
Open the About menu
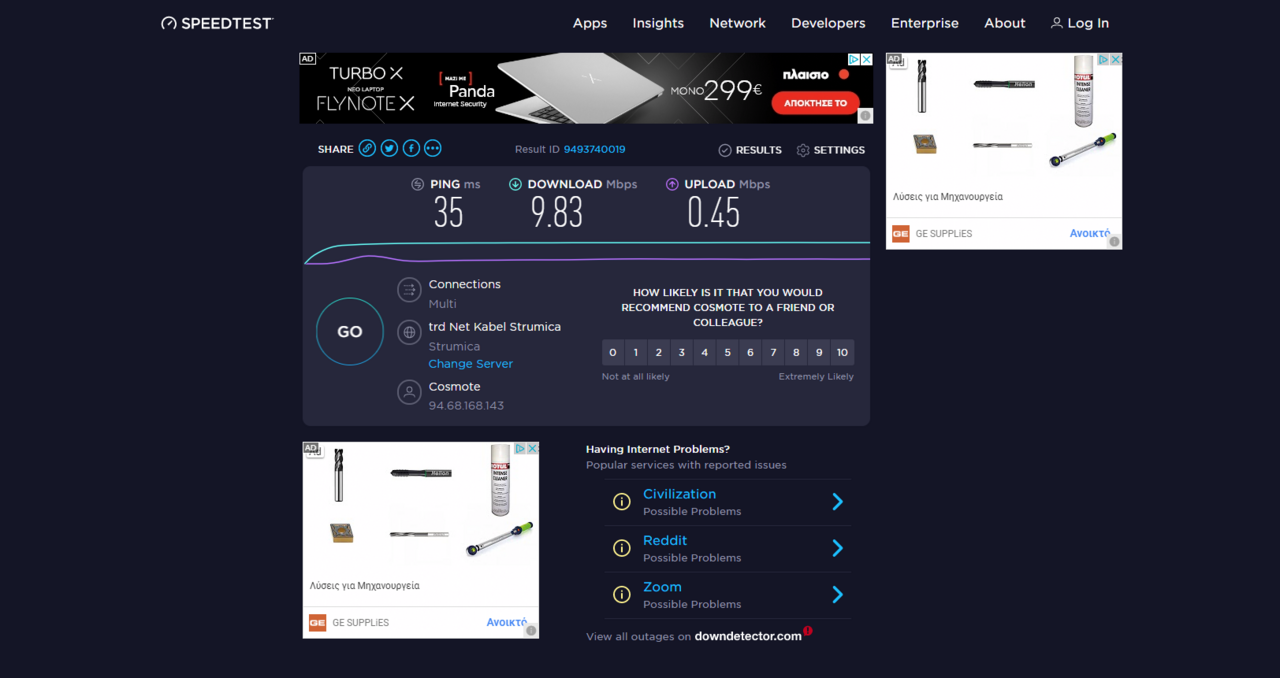[x=1005, y=23]
